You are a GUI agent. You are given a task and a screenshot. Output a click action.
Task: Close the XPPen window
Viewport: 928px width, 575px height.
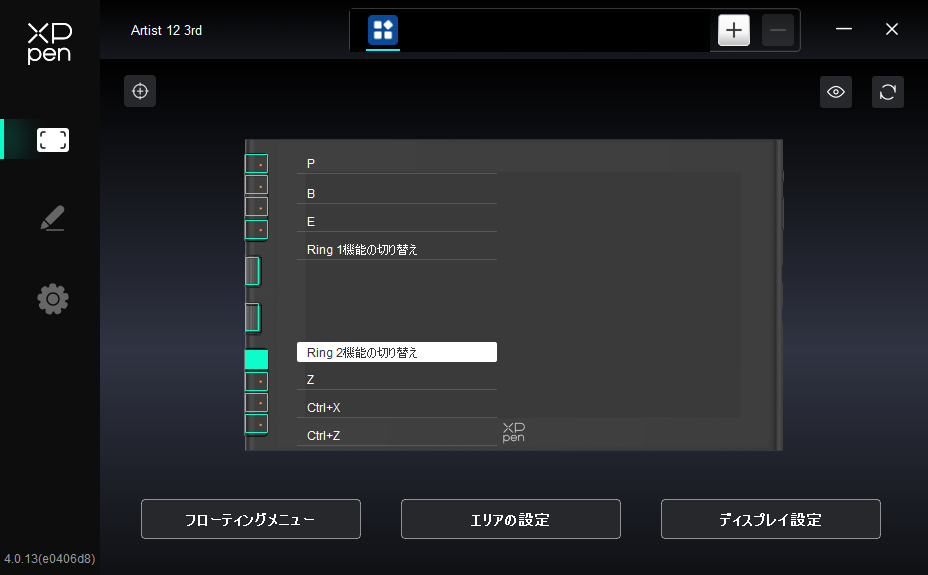pos(892,29)
